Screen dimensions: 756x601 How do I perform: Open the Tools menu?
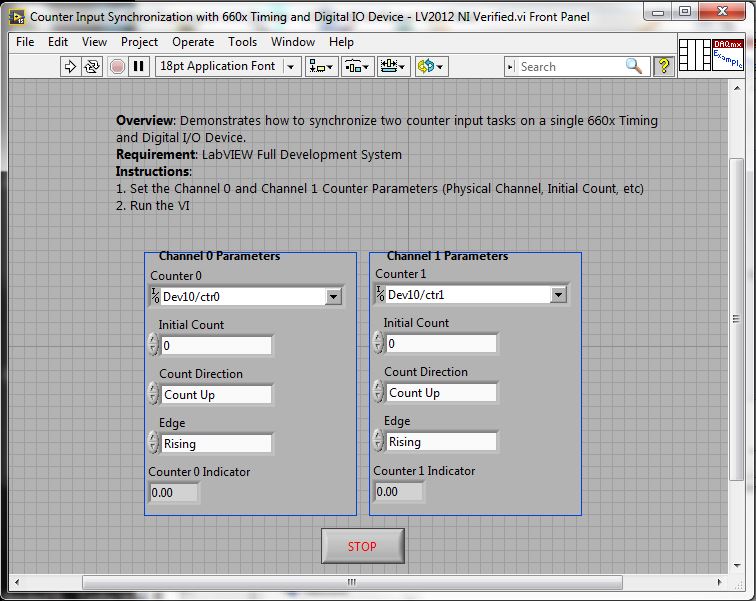243,42
